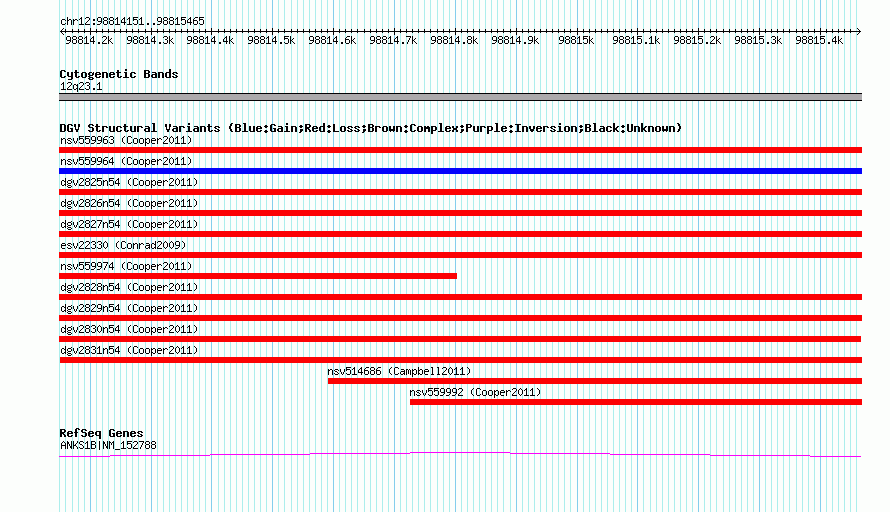Screen dimensions: 890x512
Task: Click the red loss bar under dgv2826n54
Action: pyautogui.click(x=460, y=213)
